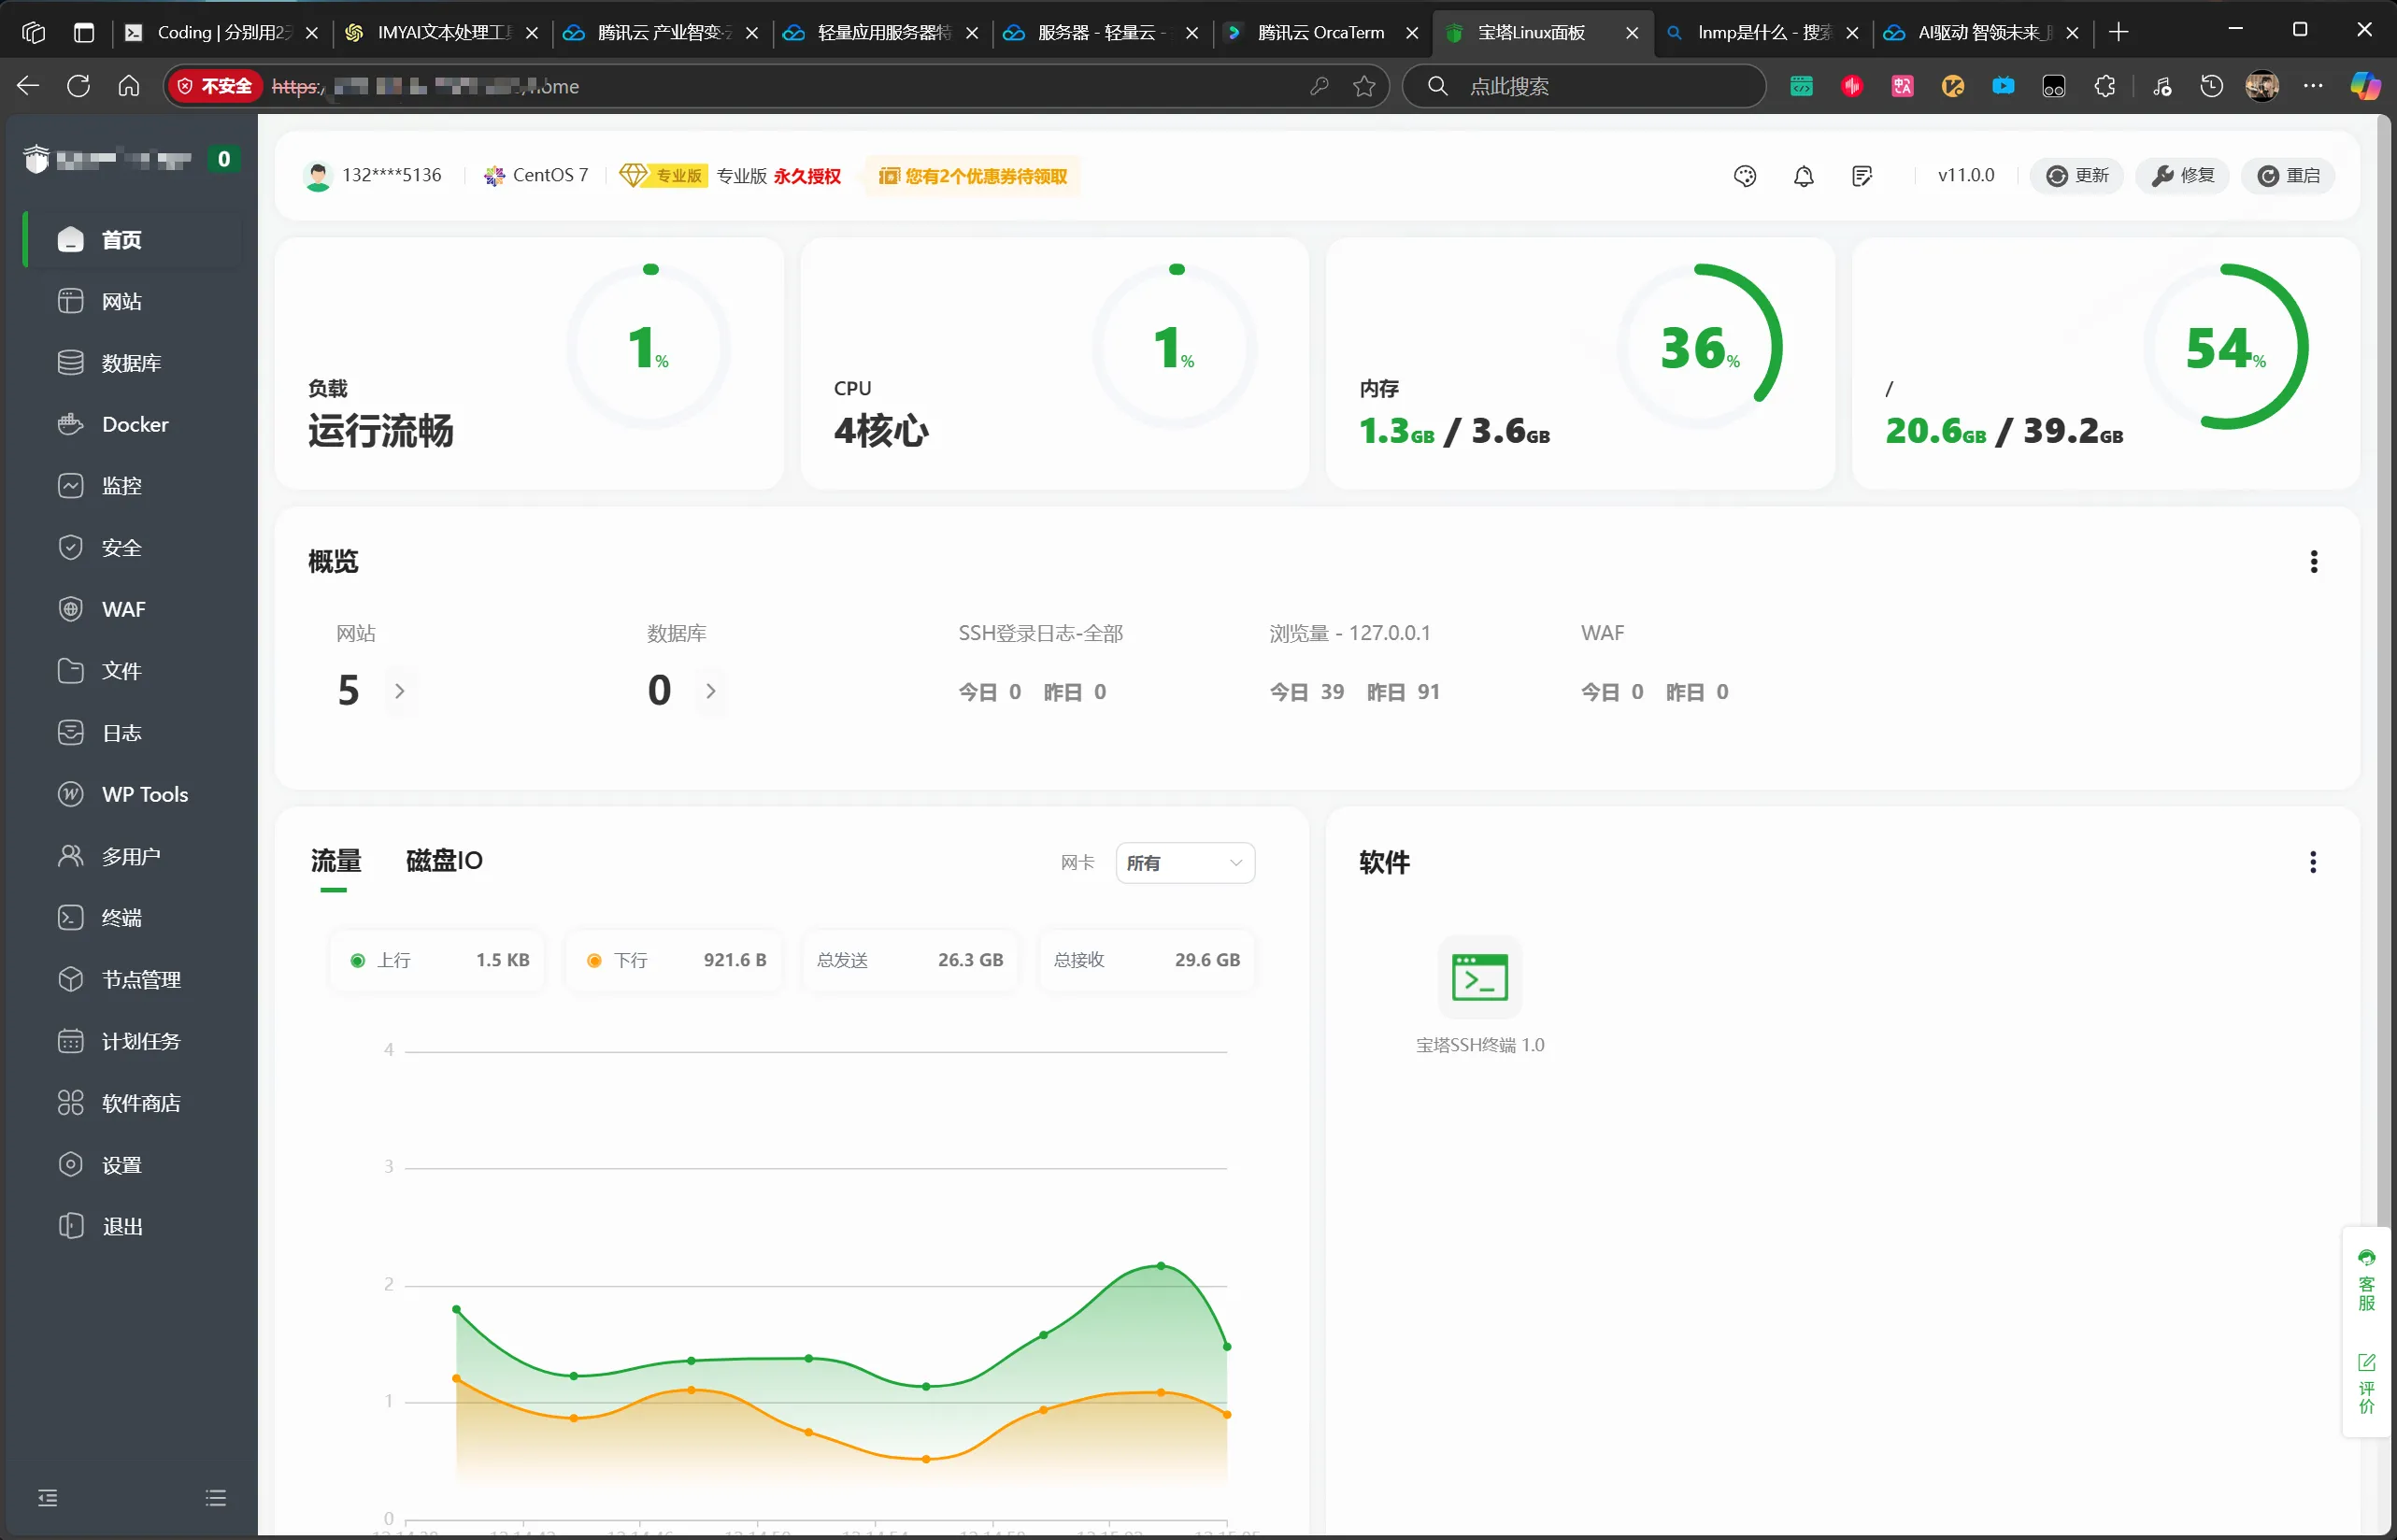Click the 修复 repair button
Viewport: 2397px width, 1540px height.
tap(2182, 176)
